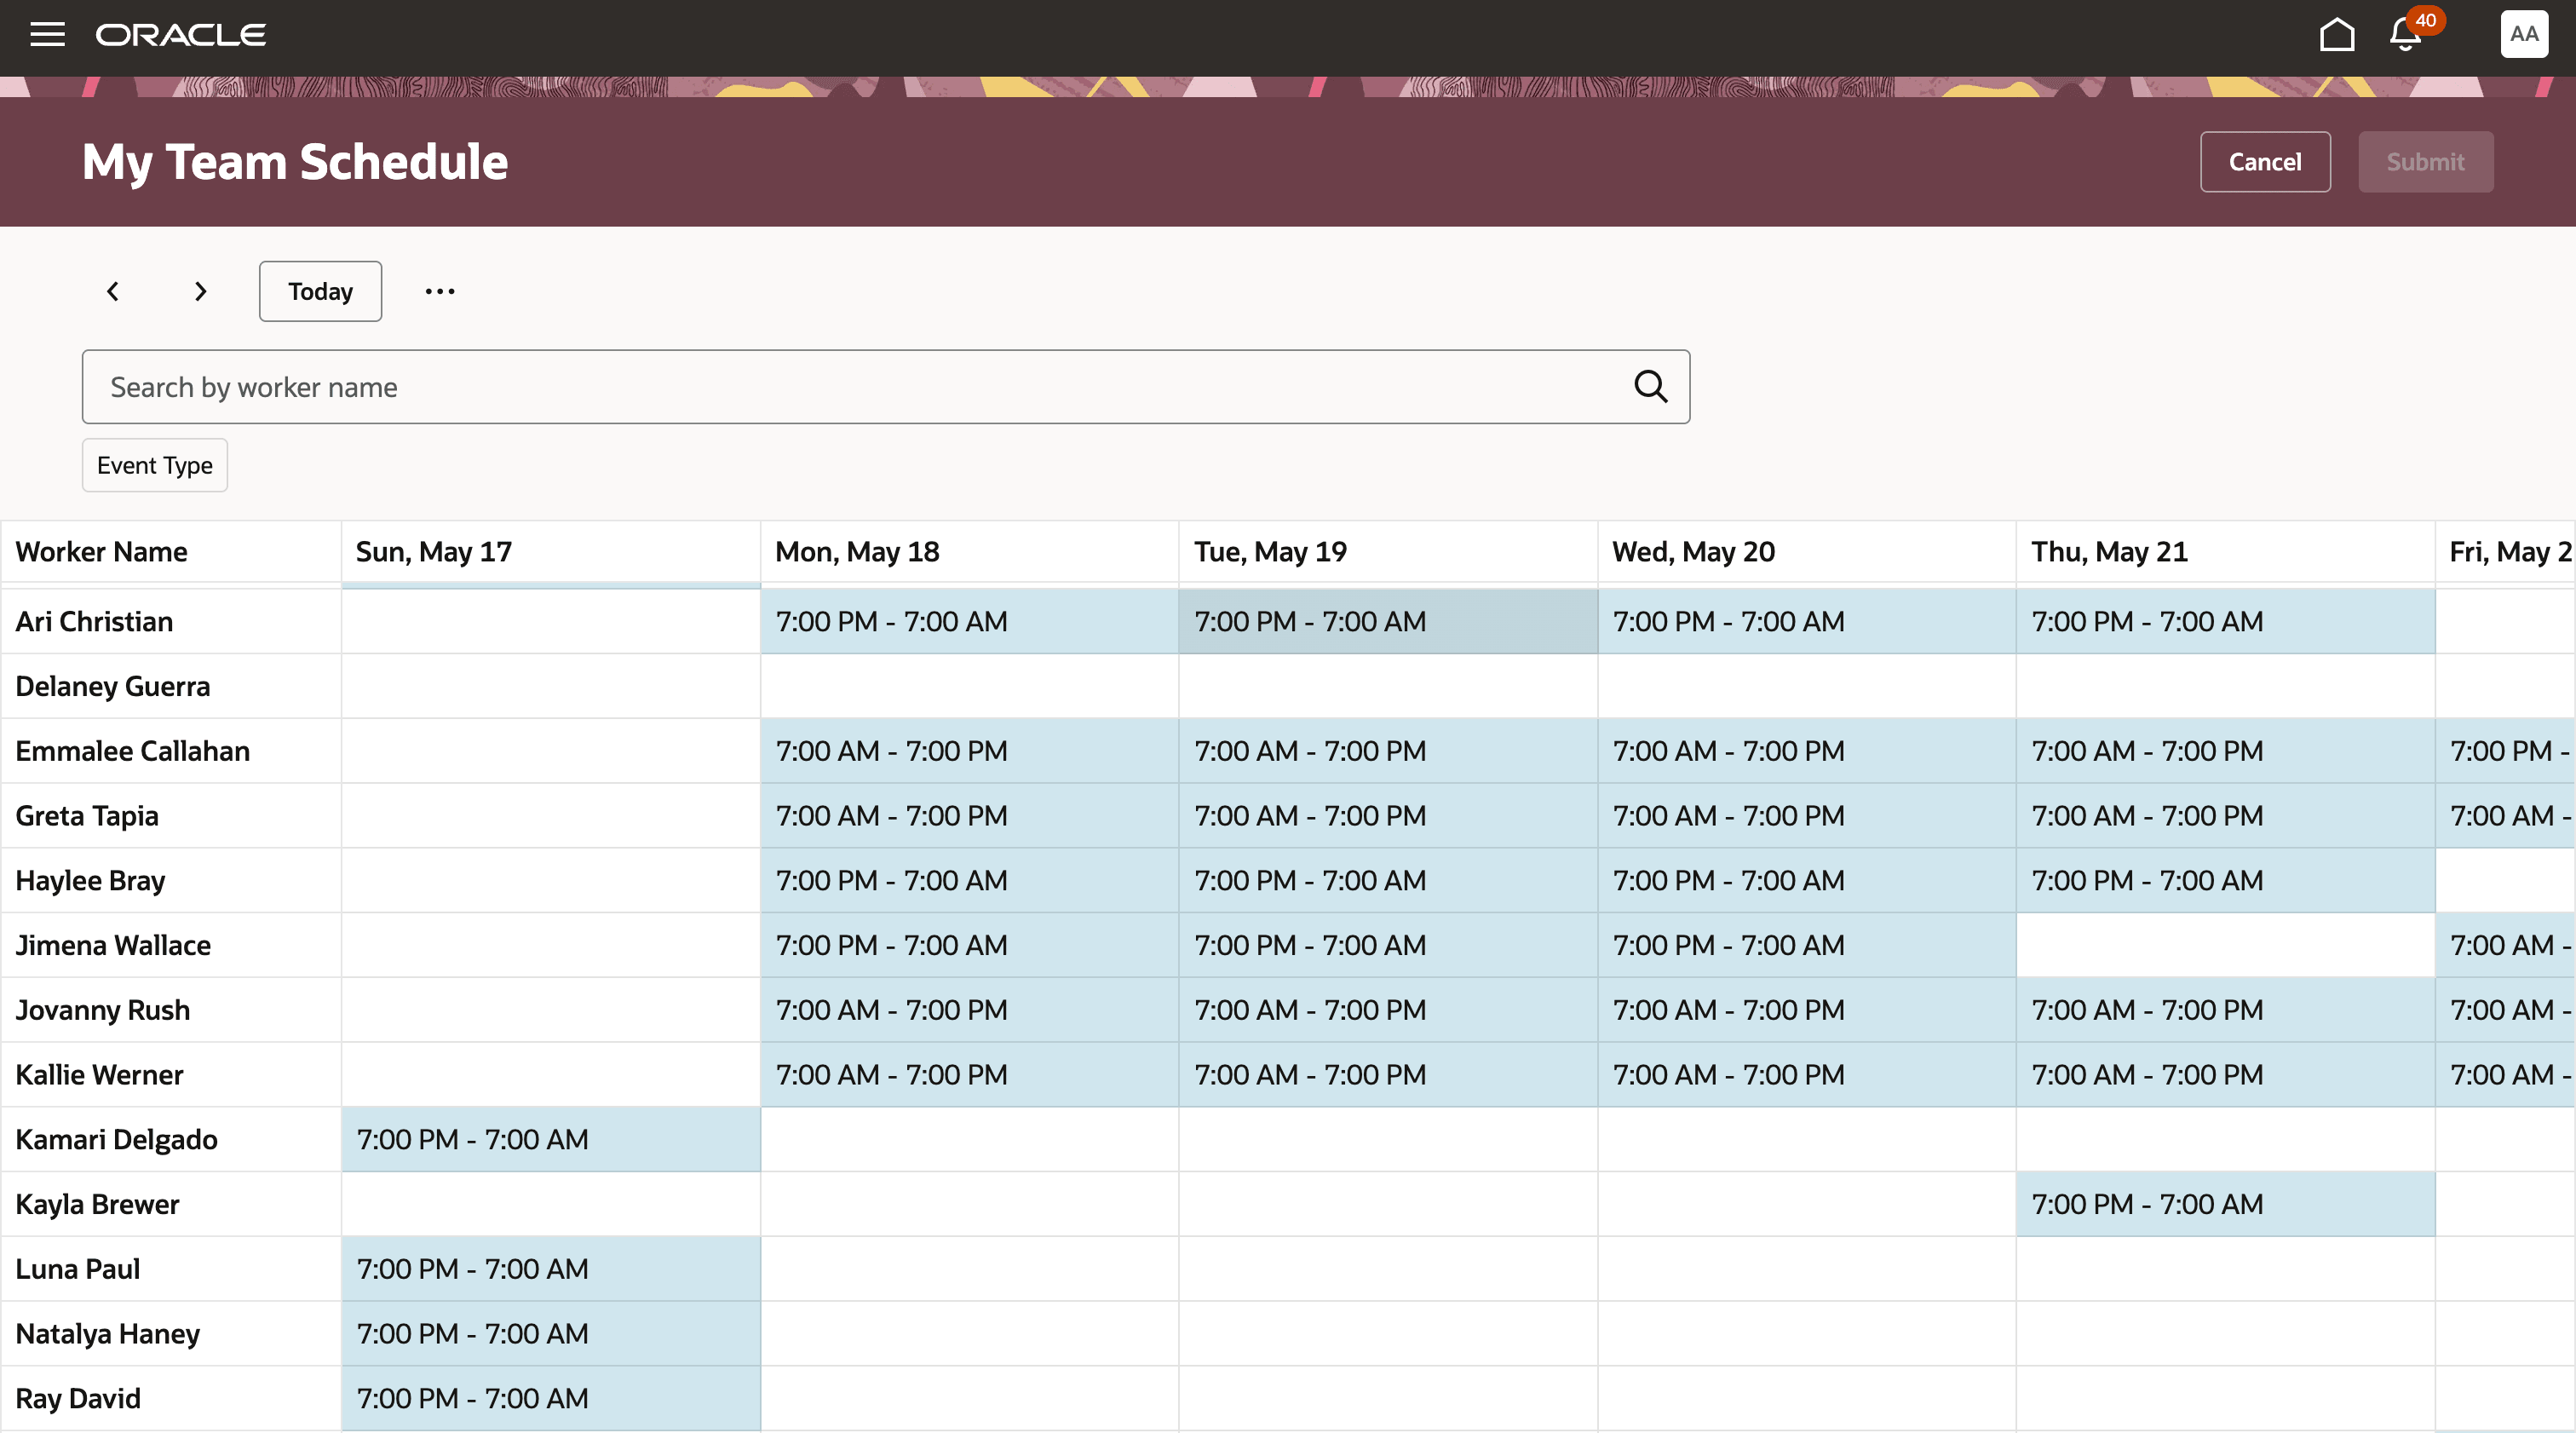Viewport: 2576px width, 1433px height.
Task: Go to the Home page icon
Action: [2337, 35]
